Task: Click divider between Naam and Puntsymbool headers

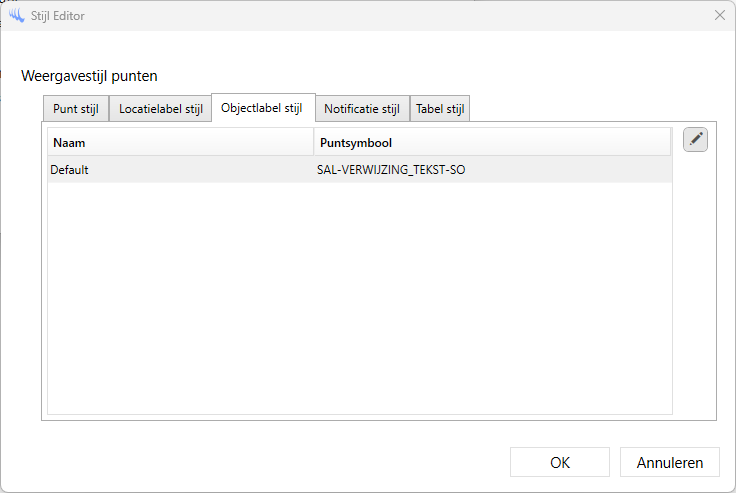Action: 314,142
